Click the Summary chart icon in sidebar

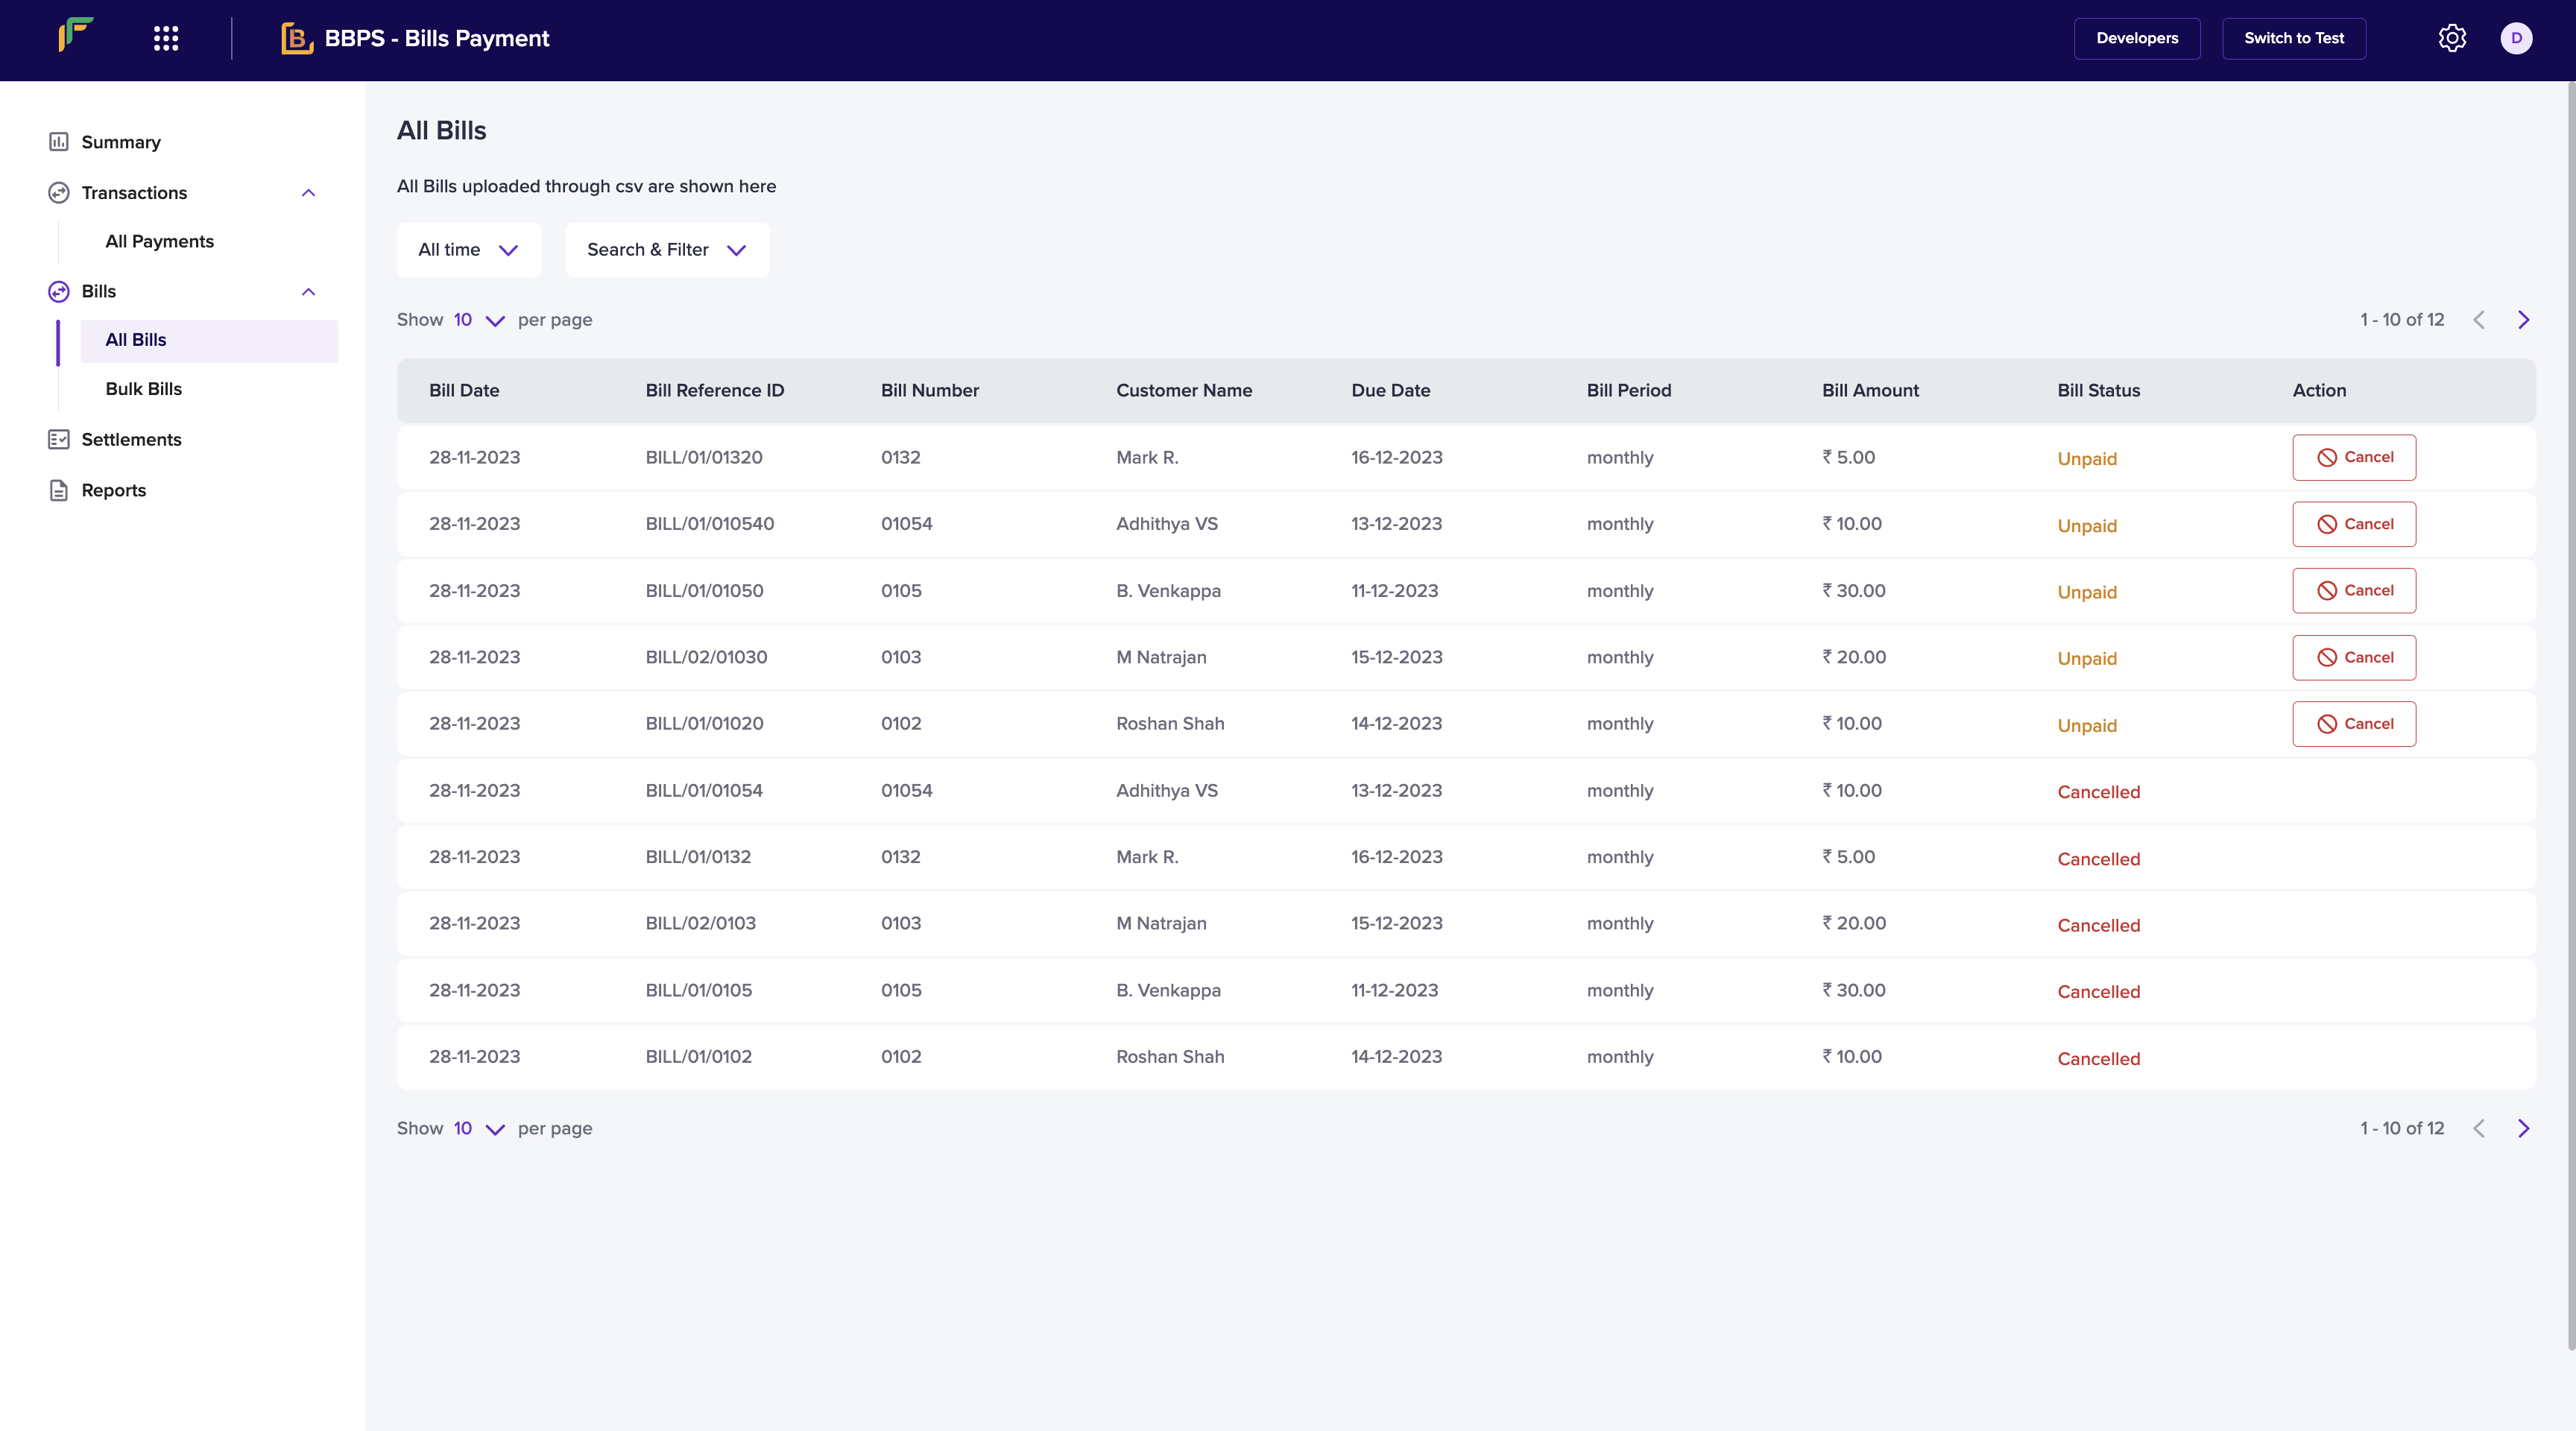point(59,142)
